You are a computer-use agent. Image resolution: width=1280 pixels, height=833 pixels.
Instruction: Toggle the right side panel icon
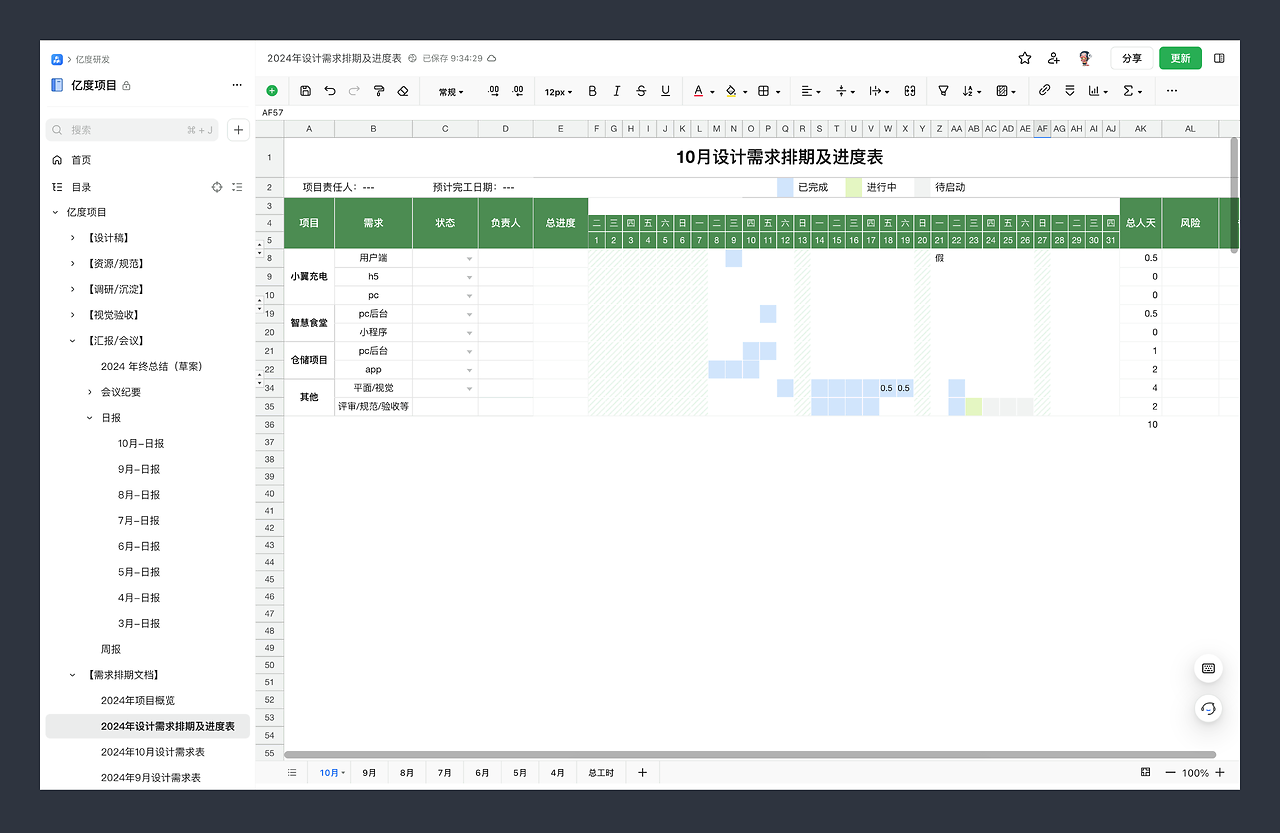1219,58
